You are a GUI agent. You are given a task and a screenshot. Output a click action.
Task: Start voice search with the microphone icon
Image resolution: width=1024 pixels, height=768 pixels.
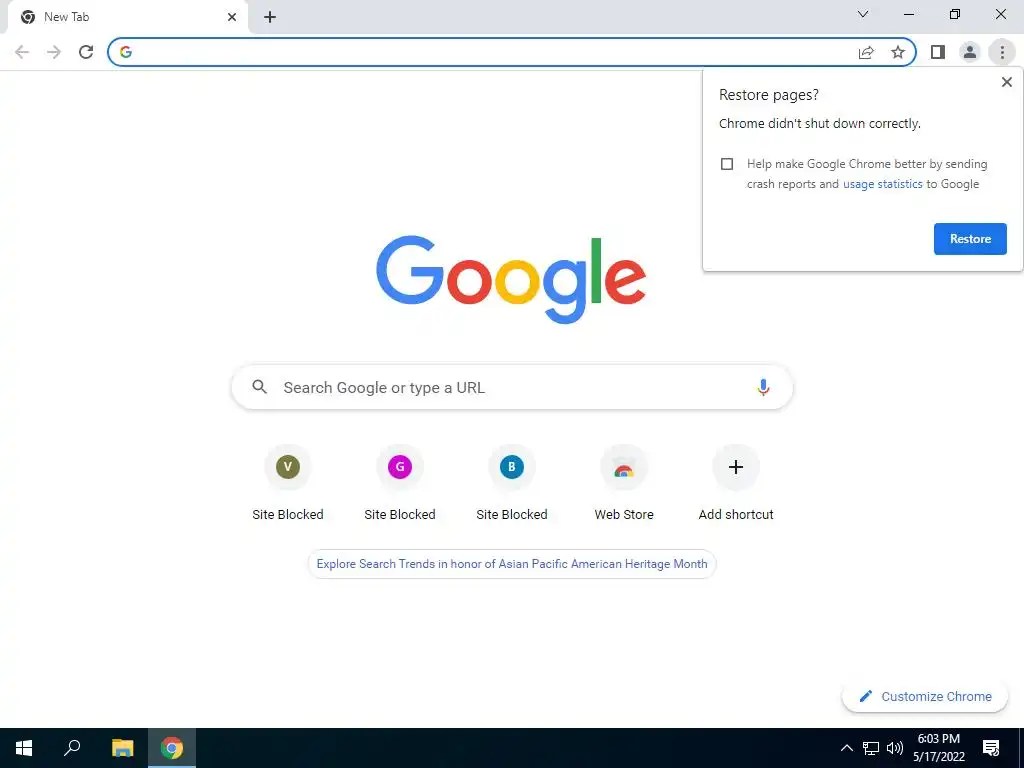(x=763, y=387)
